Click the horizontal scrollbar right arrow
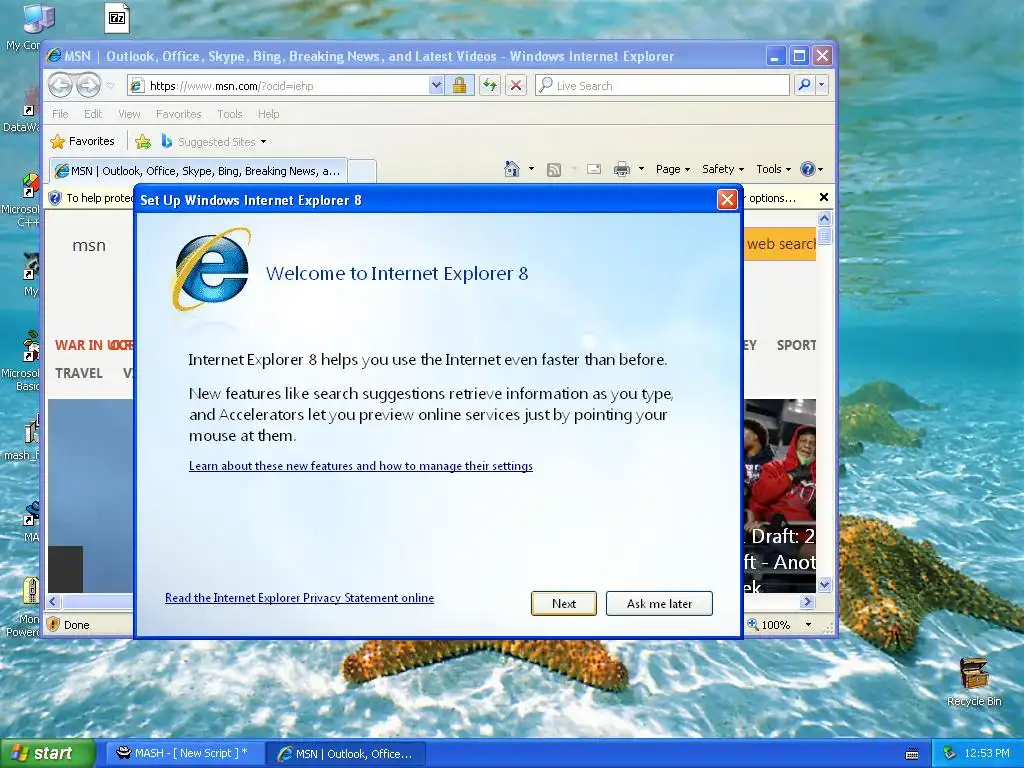 click(x=808, y=601)
